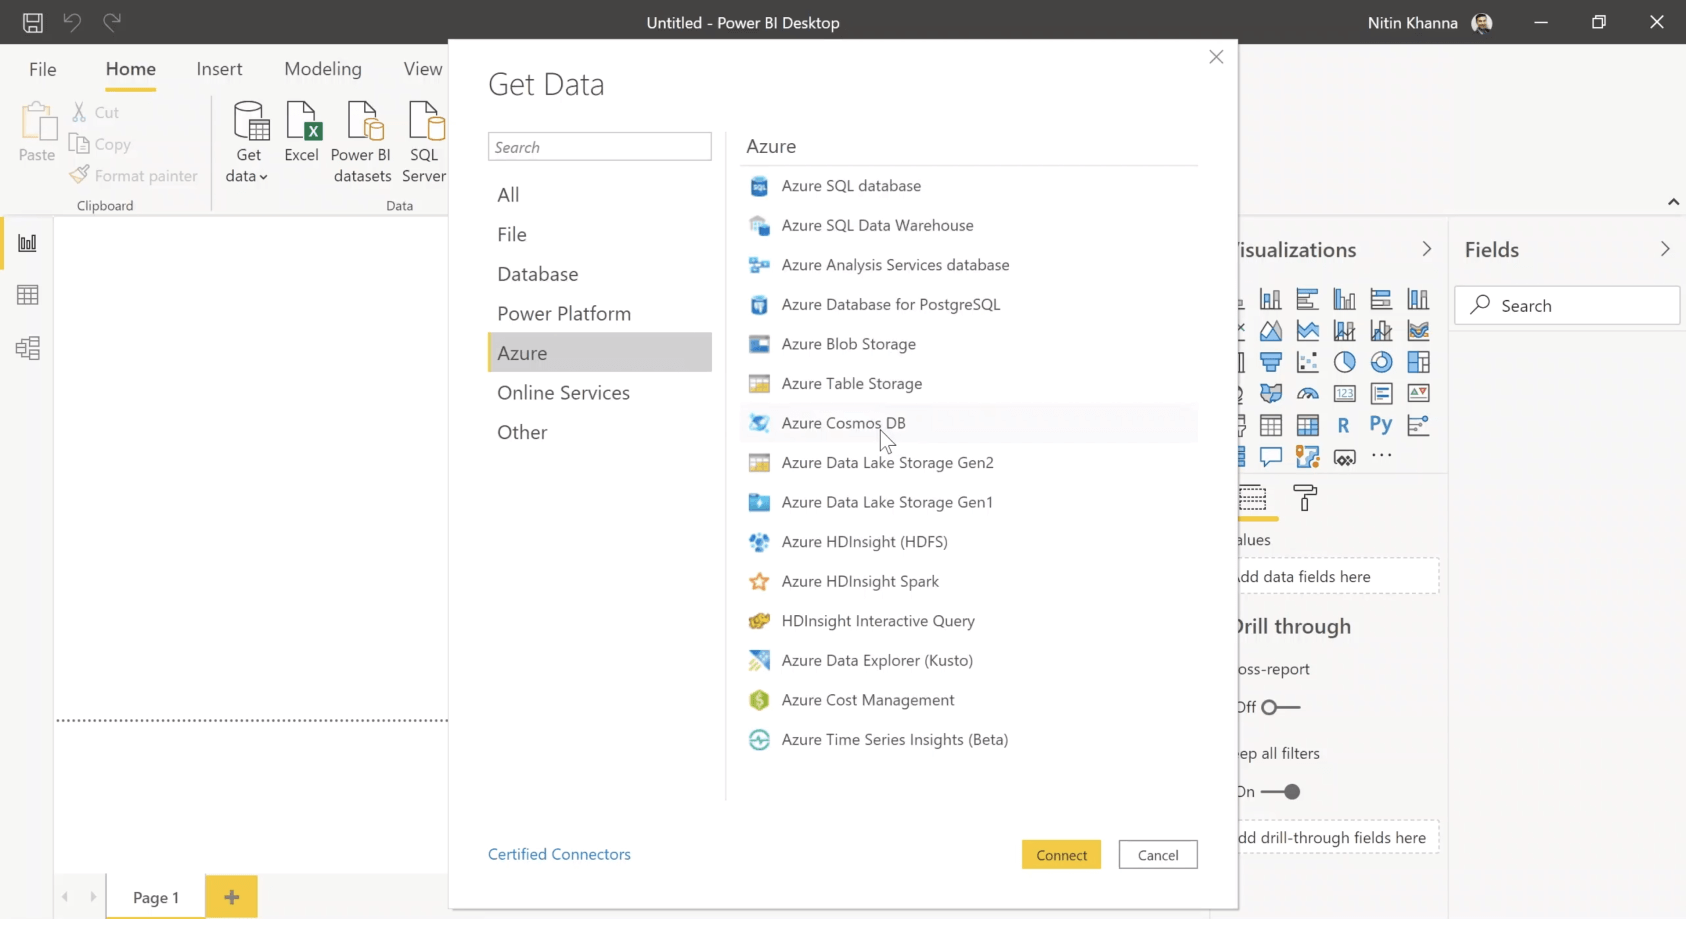Select the Table visual
The image size is (1686, 948).
1271,425
